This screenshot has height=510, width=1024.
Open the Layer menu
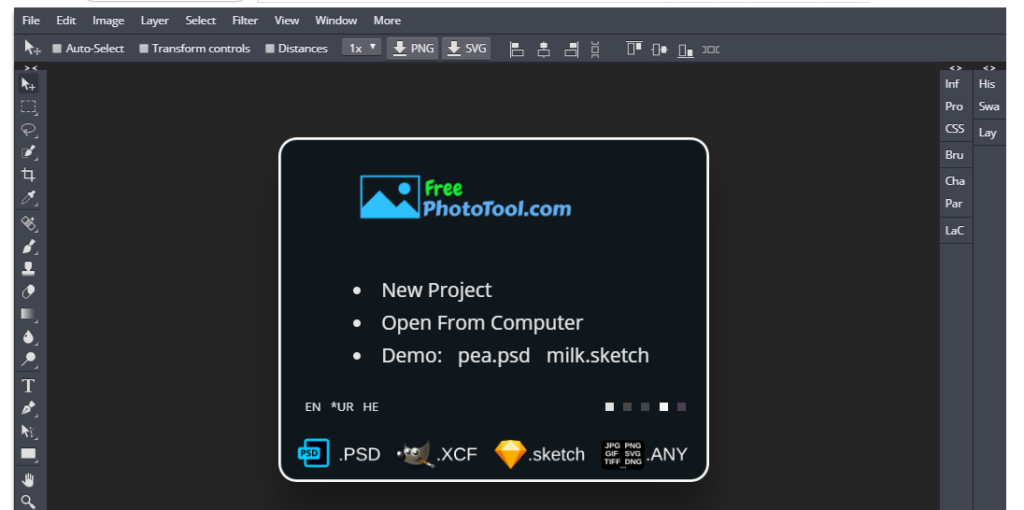pyautogui.click(x=155, y=20)
